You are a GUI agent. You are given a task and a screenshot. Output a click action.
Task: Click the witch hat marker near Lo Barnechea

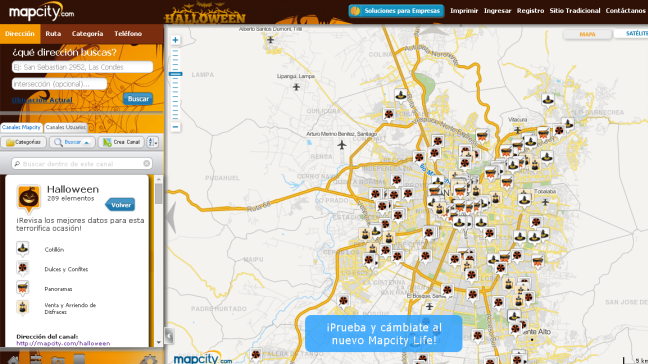point(548,100)
